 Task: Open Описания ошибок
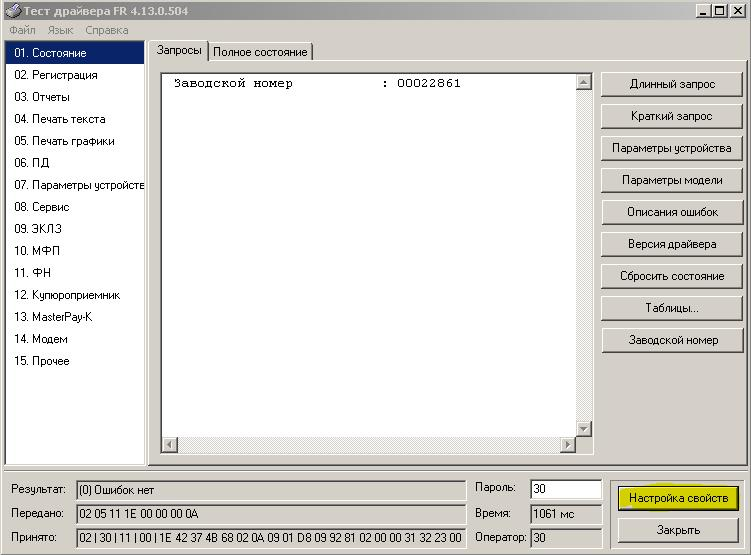[x=672, y=212]
